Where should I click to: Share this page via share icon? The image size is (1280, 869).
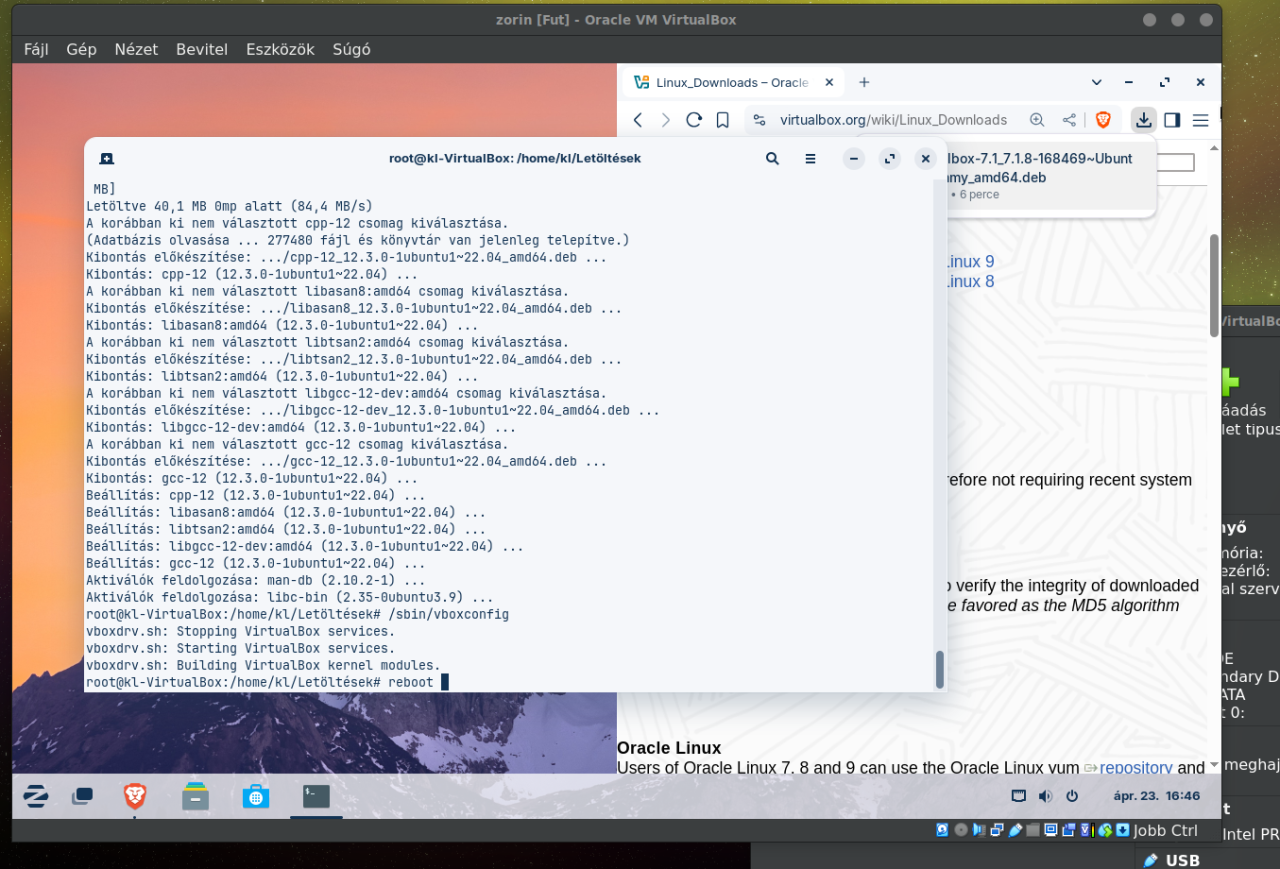[1069, 120]
